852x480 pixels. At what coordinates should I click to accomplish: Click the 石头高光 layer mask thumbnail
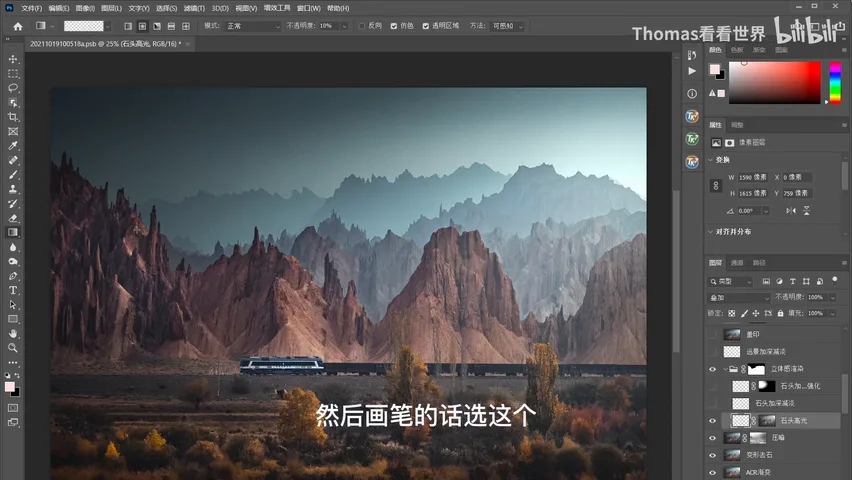click(767, 420)
